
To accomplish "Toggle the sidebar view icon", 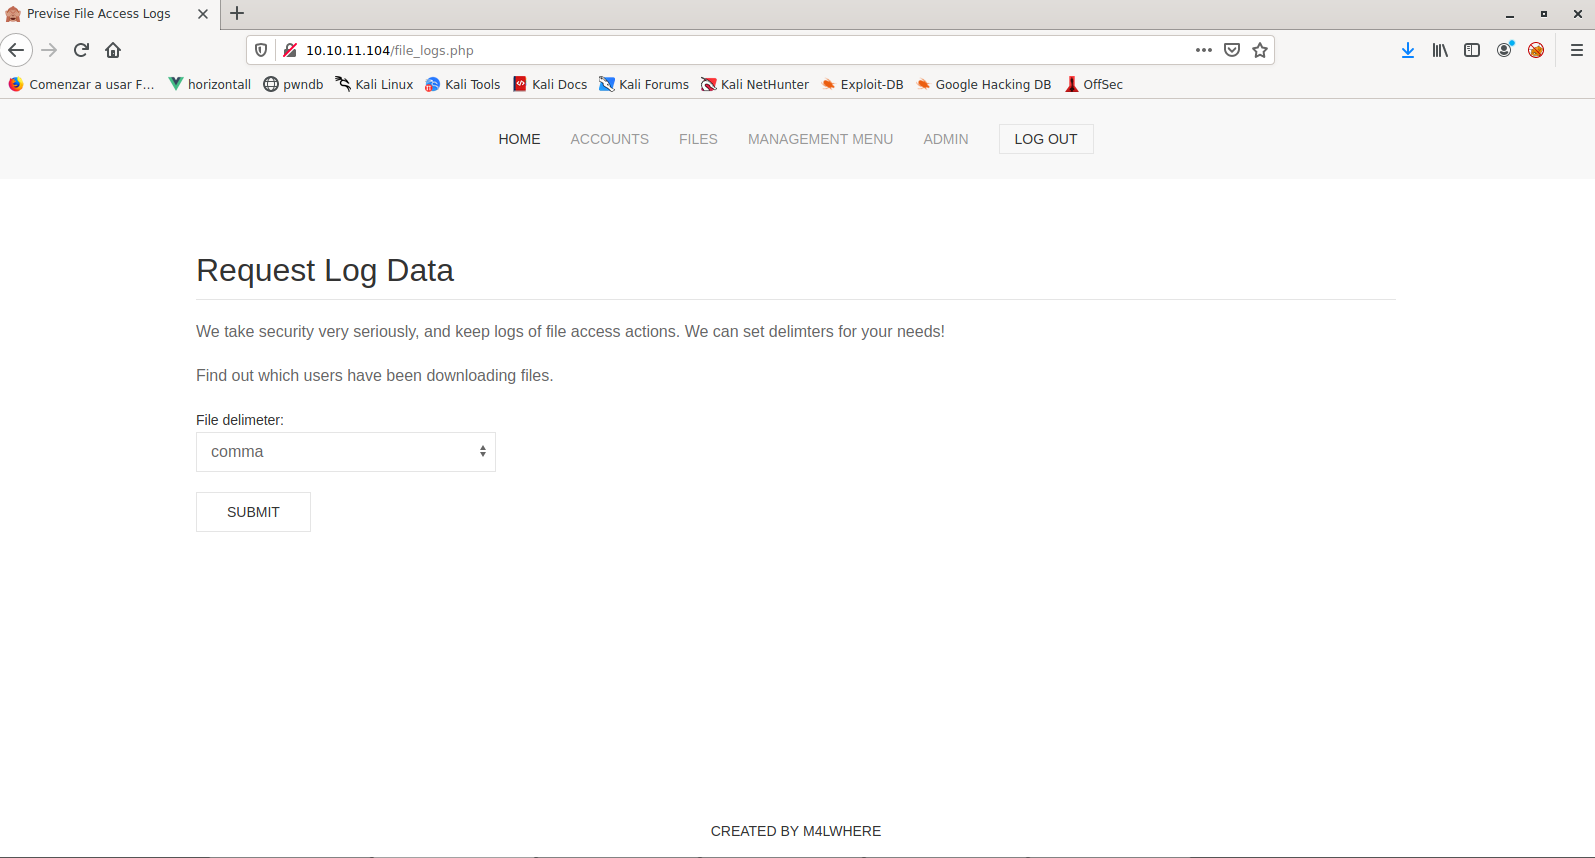I will [1472, 50].
